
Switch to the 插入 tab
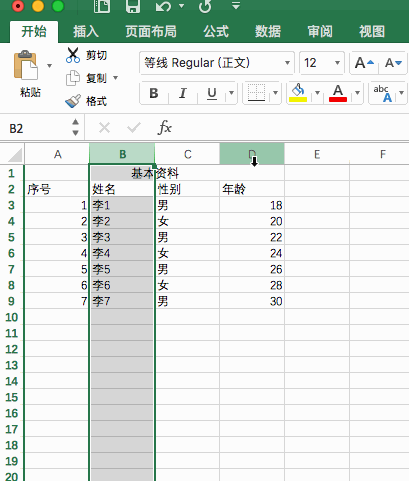coord(86,32)
